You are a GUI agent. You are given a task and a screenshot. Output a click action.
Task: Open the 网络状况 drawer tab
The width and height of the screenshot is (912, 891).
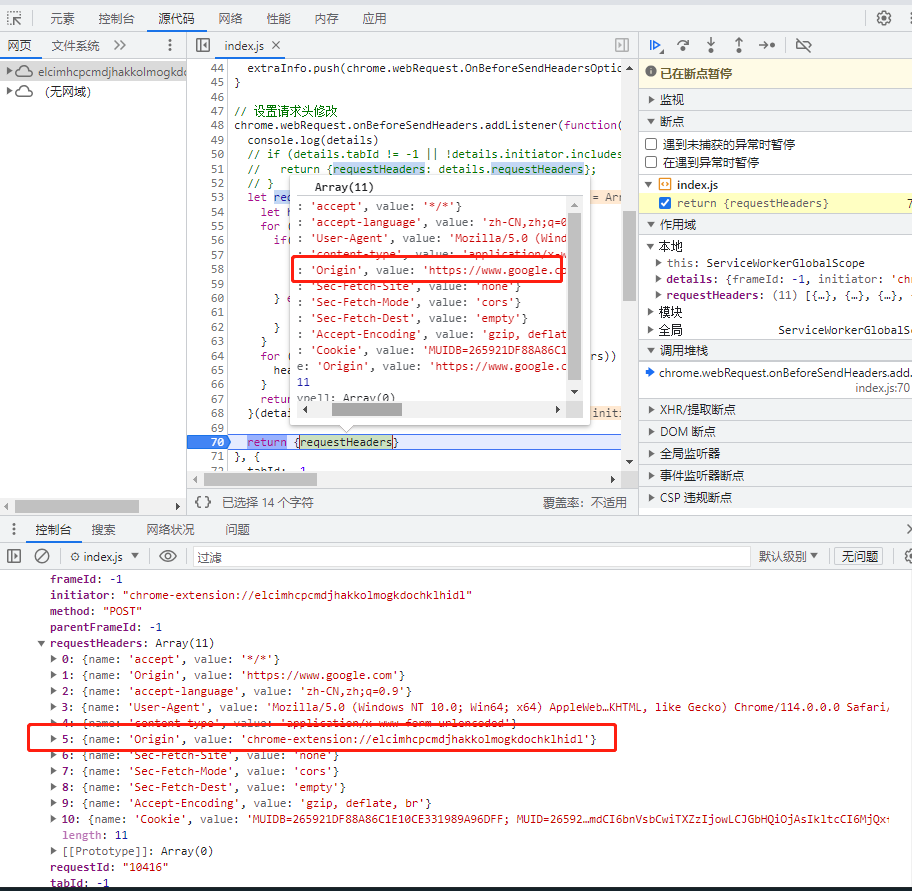click(x=172, y=529)
